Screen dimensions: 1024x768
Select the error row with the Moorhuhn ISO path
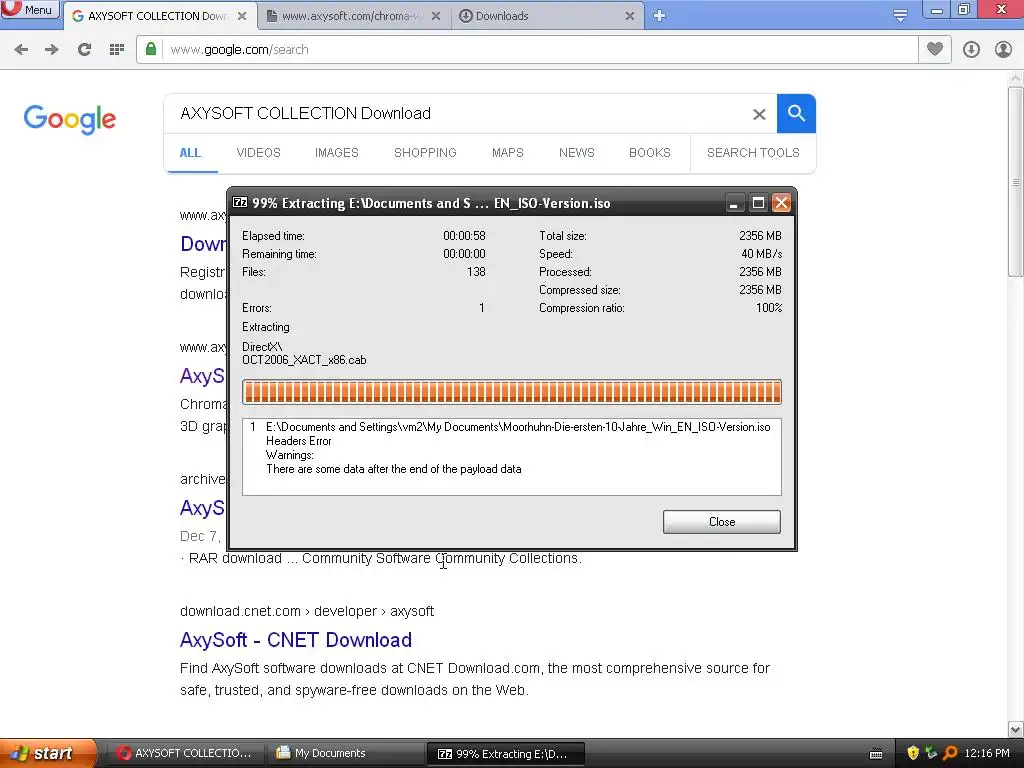pos(511,427)
